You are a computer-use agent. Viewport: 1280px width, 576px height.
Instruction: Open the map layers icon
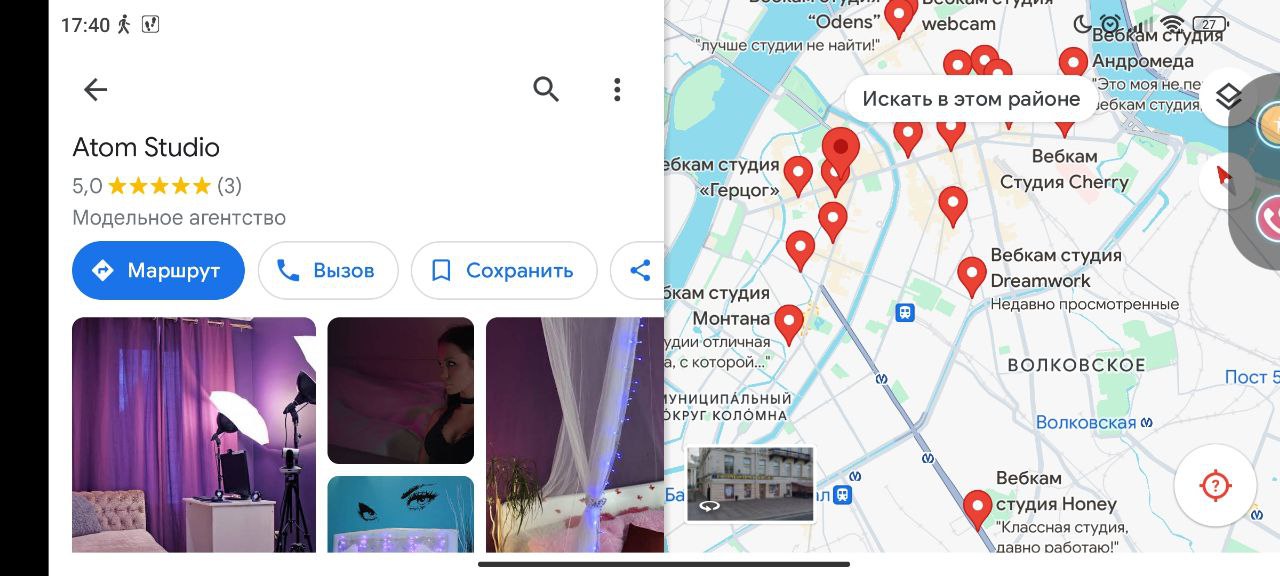pyautogui.click(x=1229, y=97)
